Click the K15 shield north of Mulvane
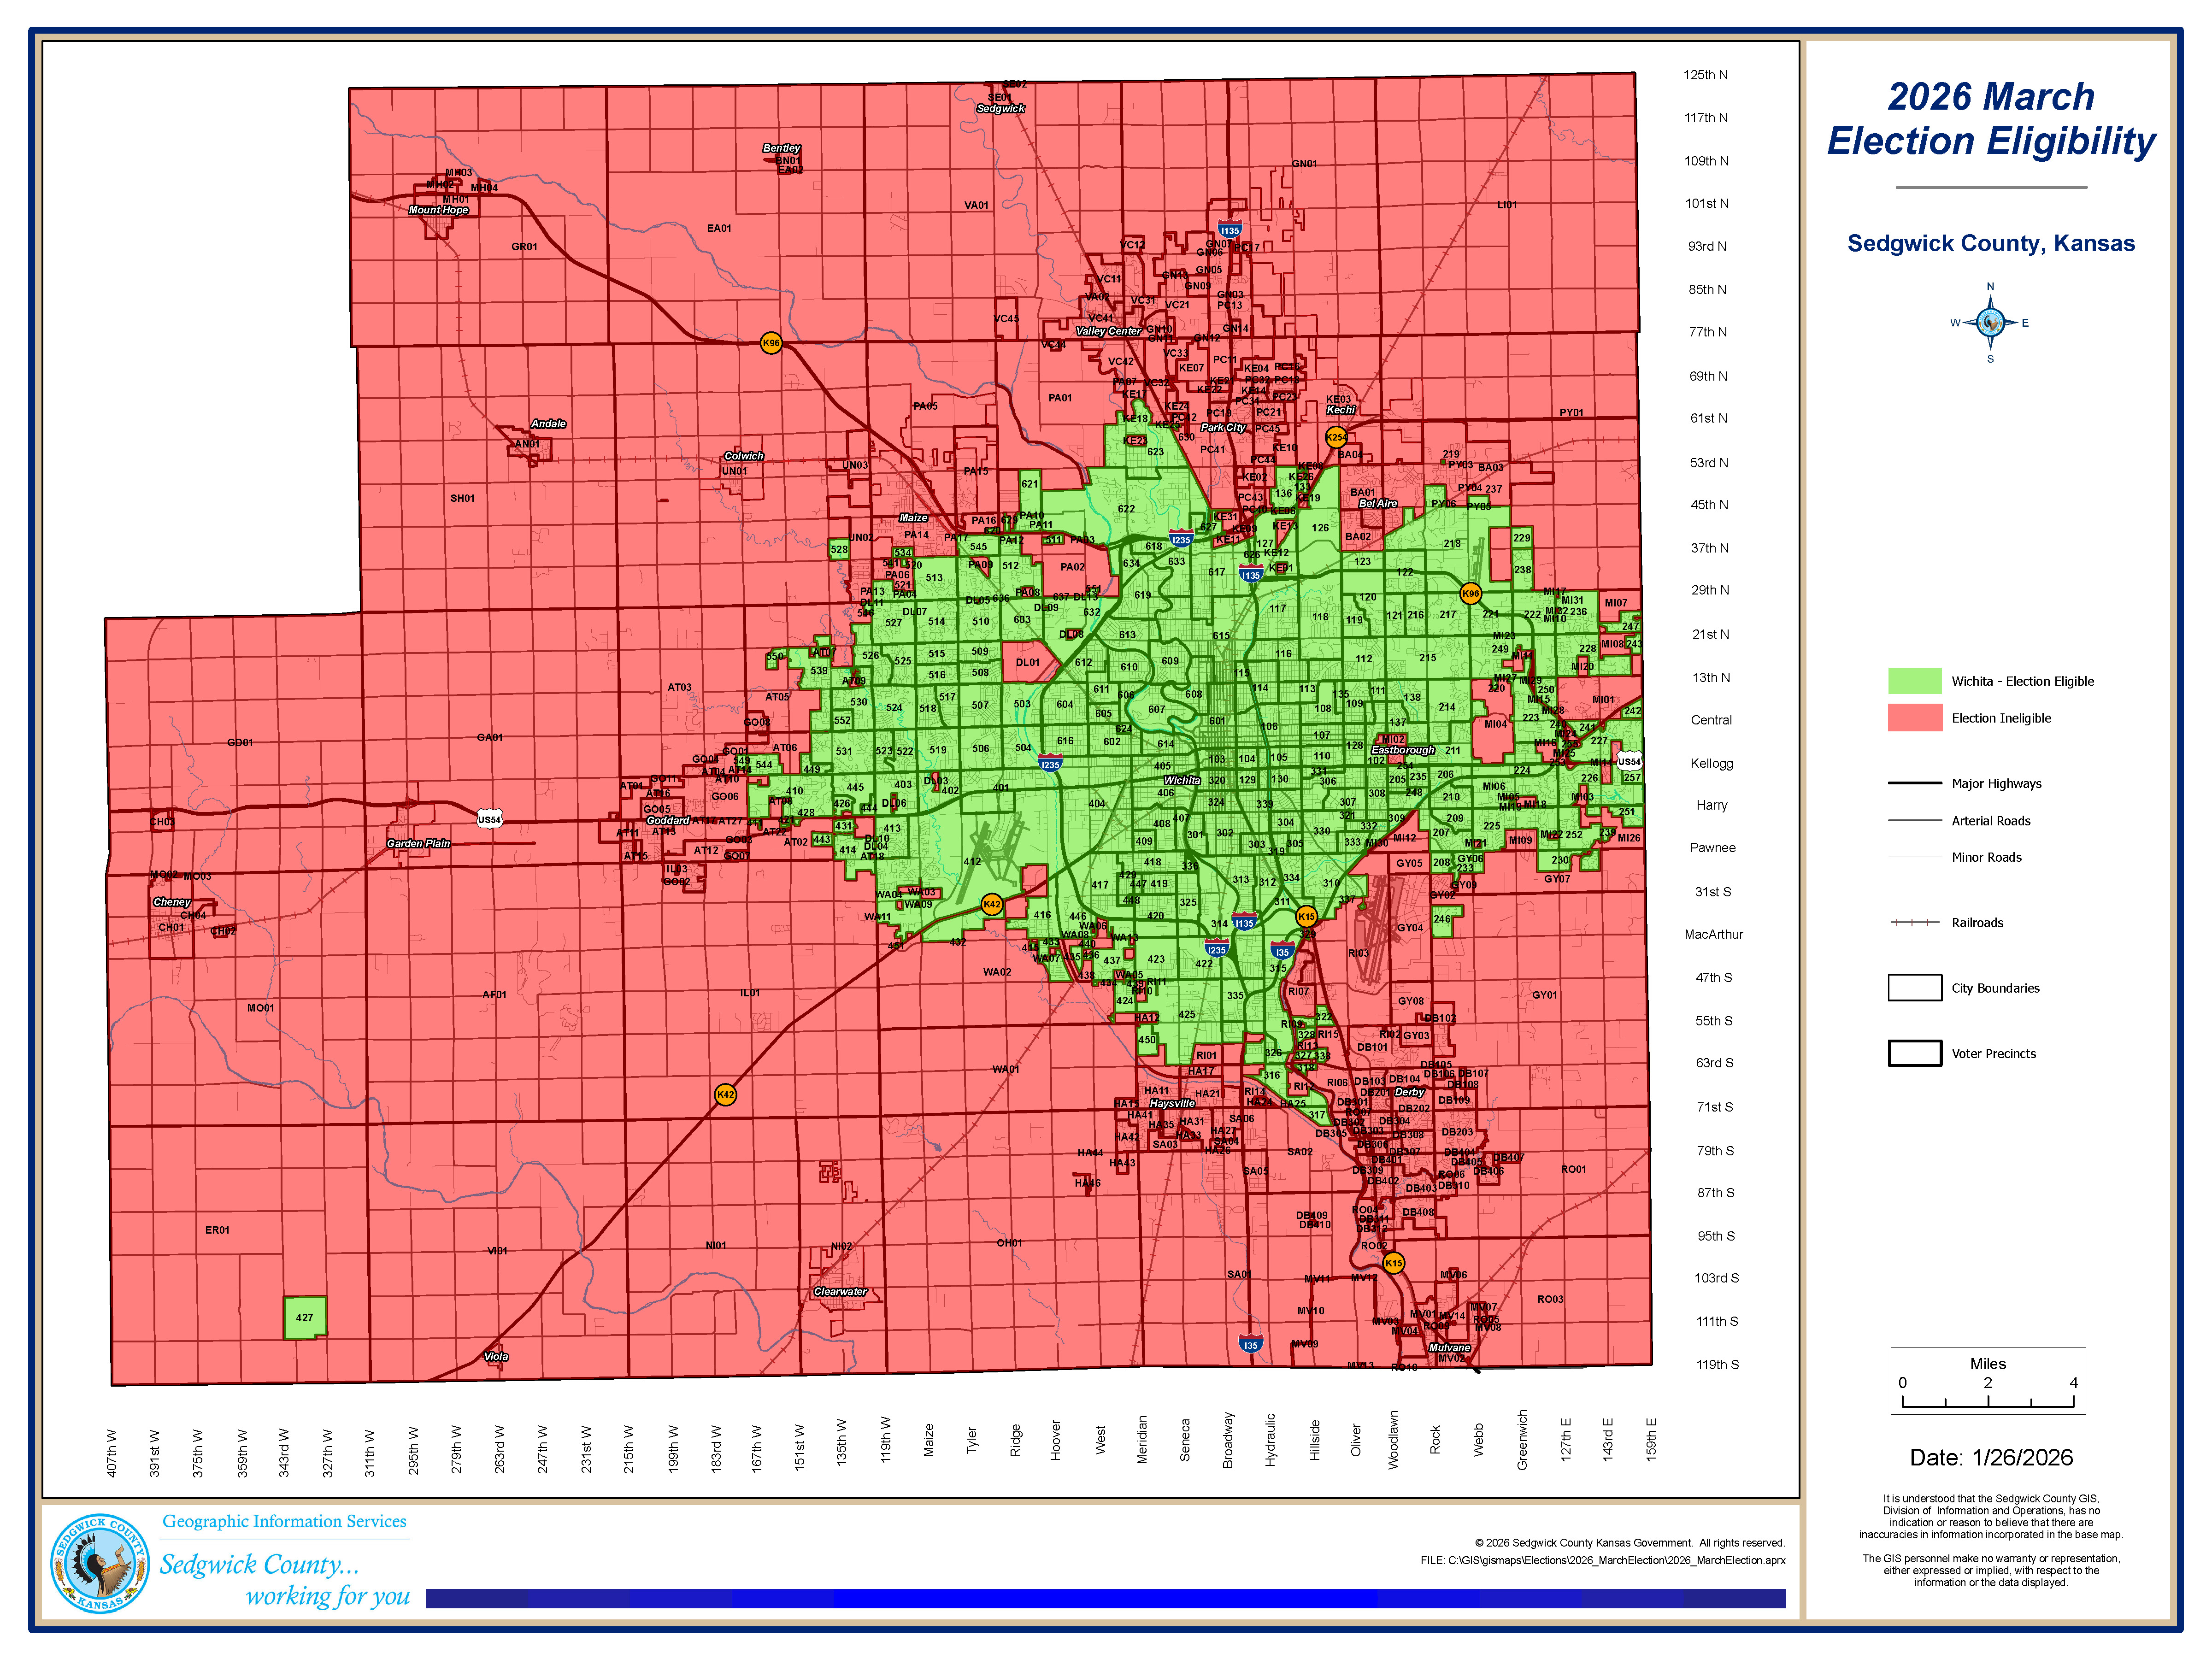2212x1659 pixels. tap(1393, 1263)
